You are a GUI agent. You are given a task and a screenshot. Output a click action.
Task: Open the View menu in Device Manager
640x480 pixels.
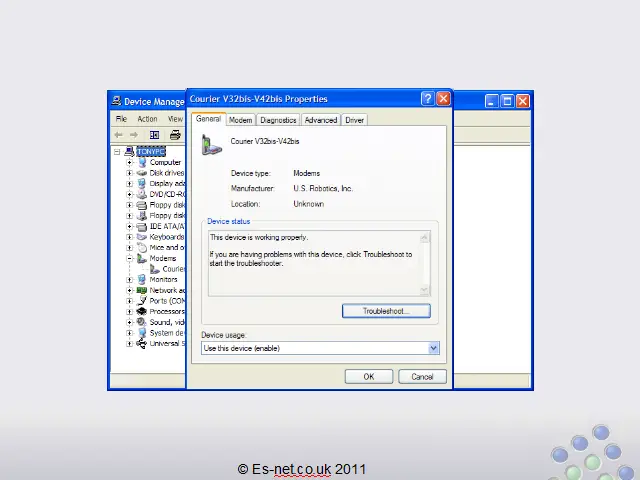click(x=175, y=119)
